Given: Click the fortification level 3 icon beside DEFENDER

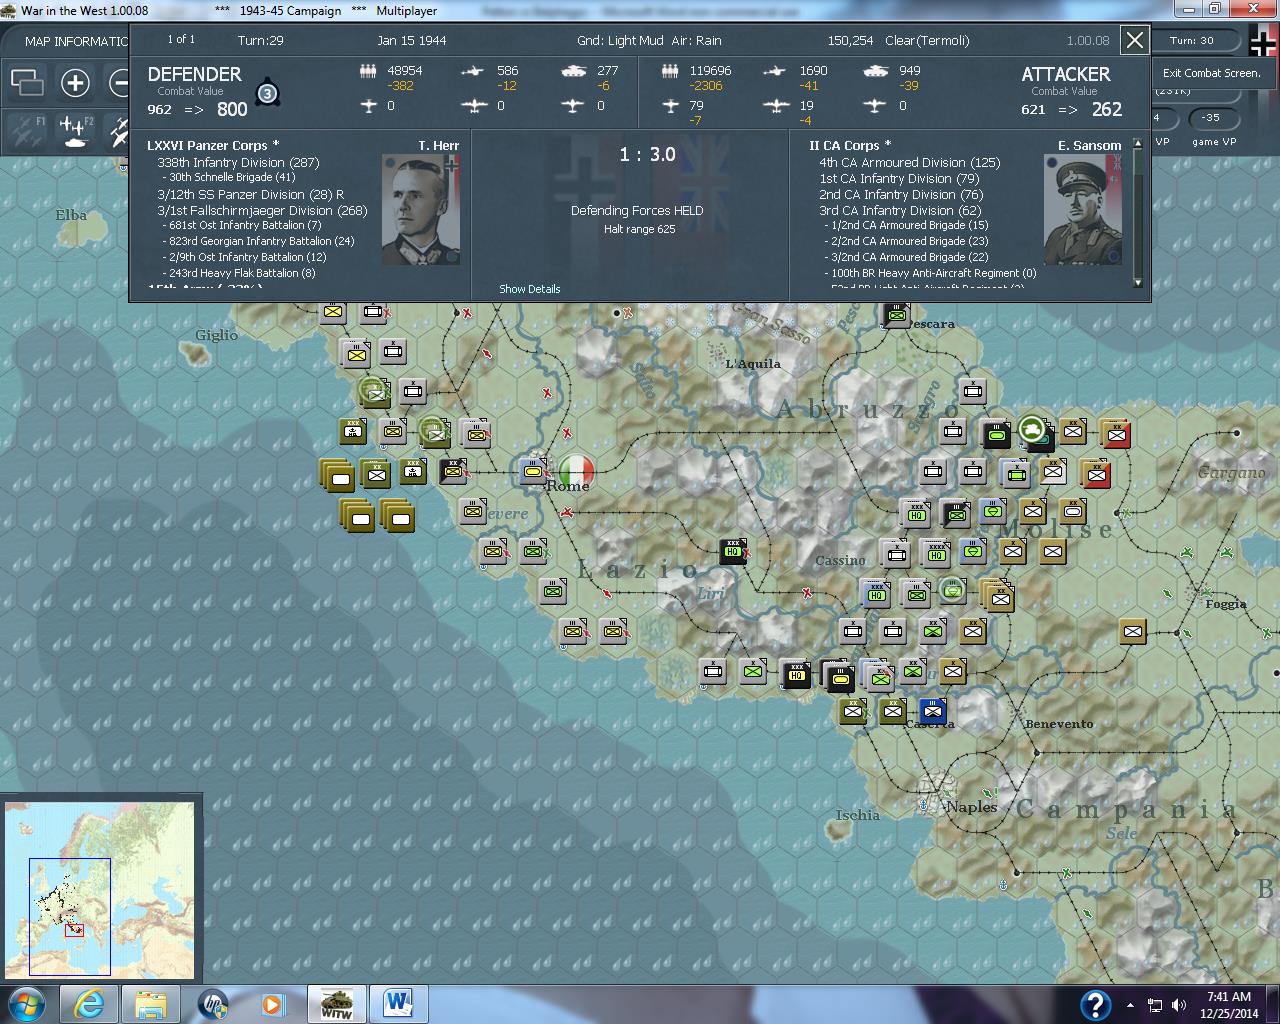Looking at the screenshot, I should click(x=267, y=93).
